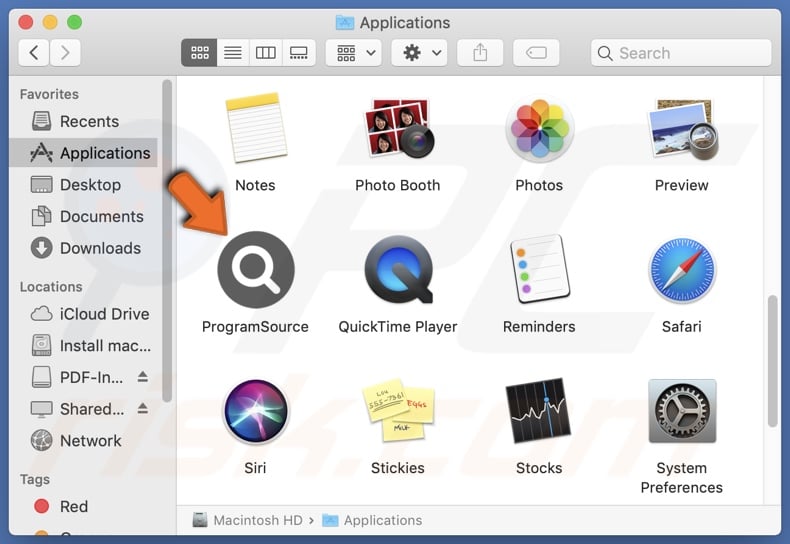This screenshot has width=790, height=544.
Task: Click Macintosh HD in the path bar
Action: point(247,520)
